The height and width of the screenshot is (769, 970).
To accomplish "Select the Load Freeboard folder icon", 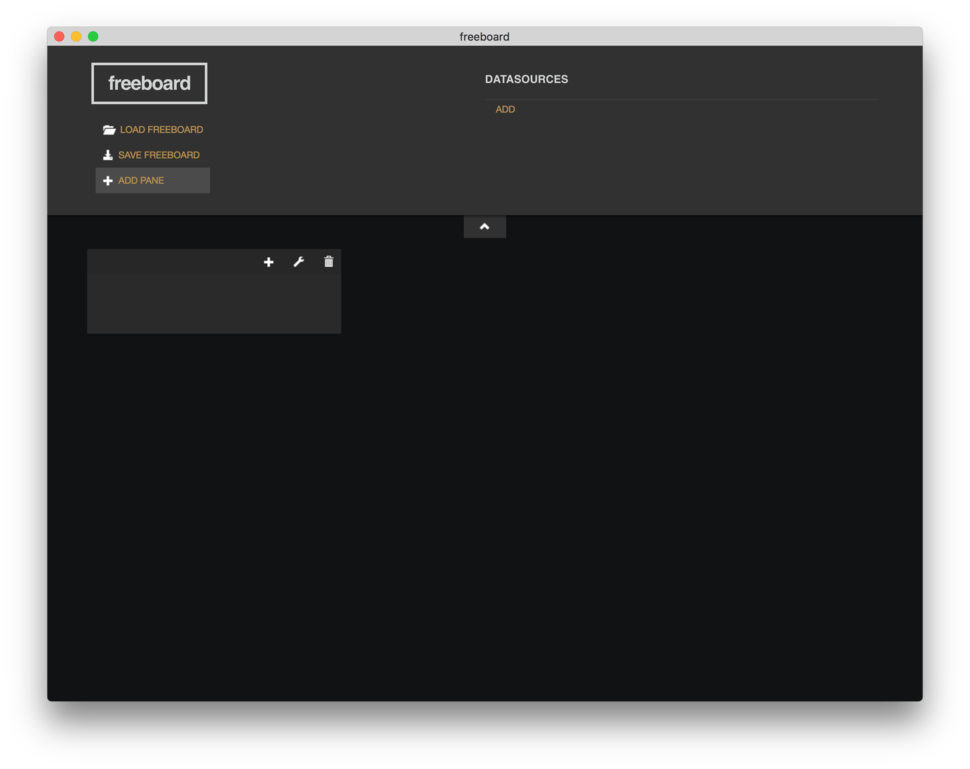I will pos(108,129).
